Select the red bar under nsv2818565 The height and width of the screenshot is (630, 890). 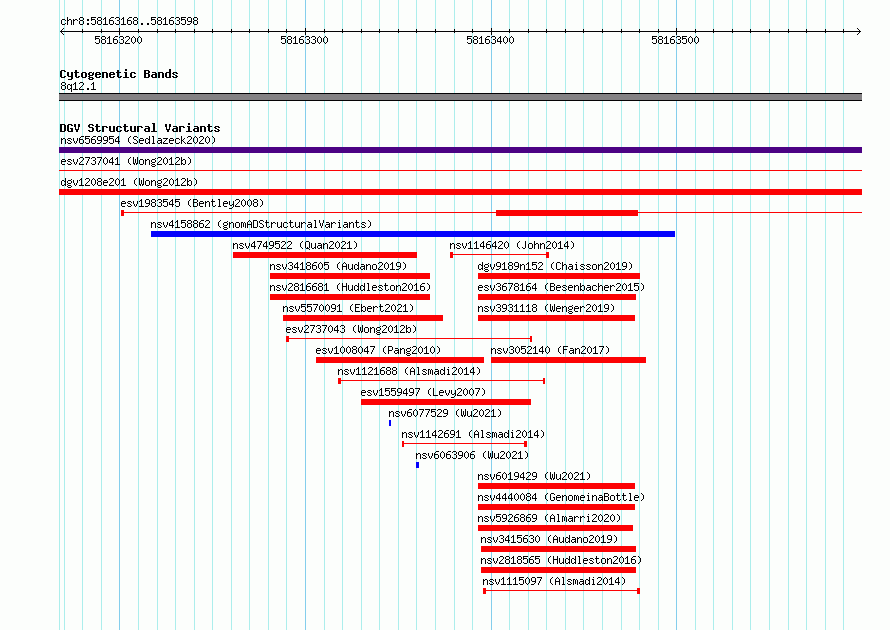558,570
